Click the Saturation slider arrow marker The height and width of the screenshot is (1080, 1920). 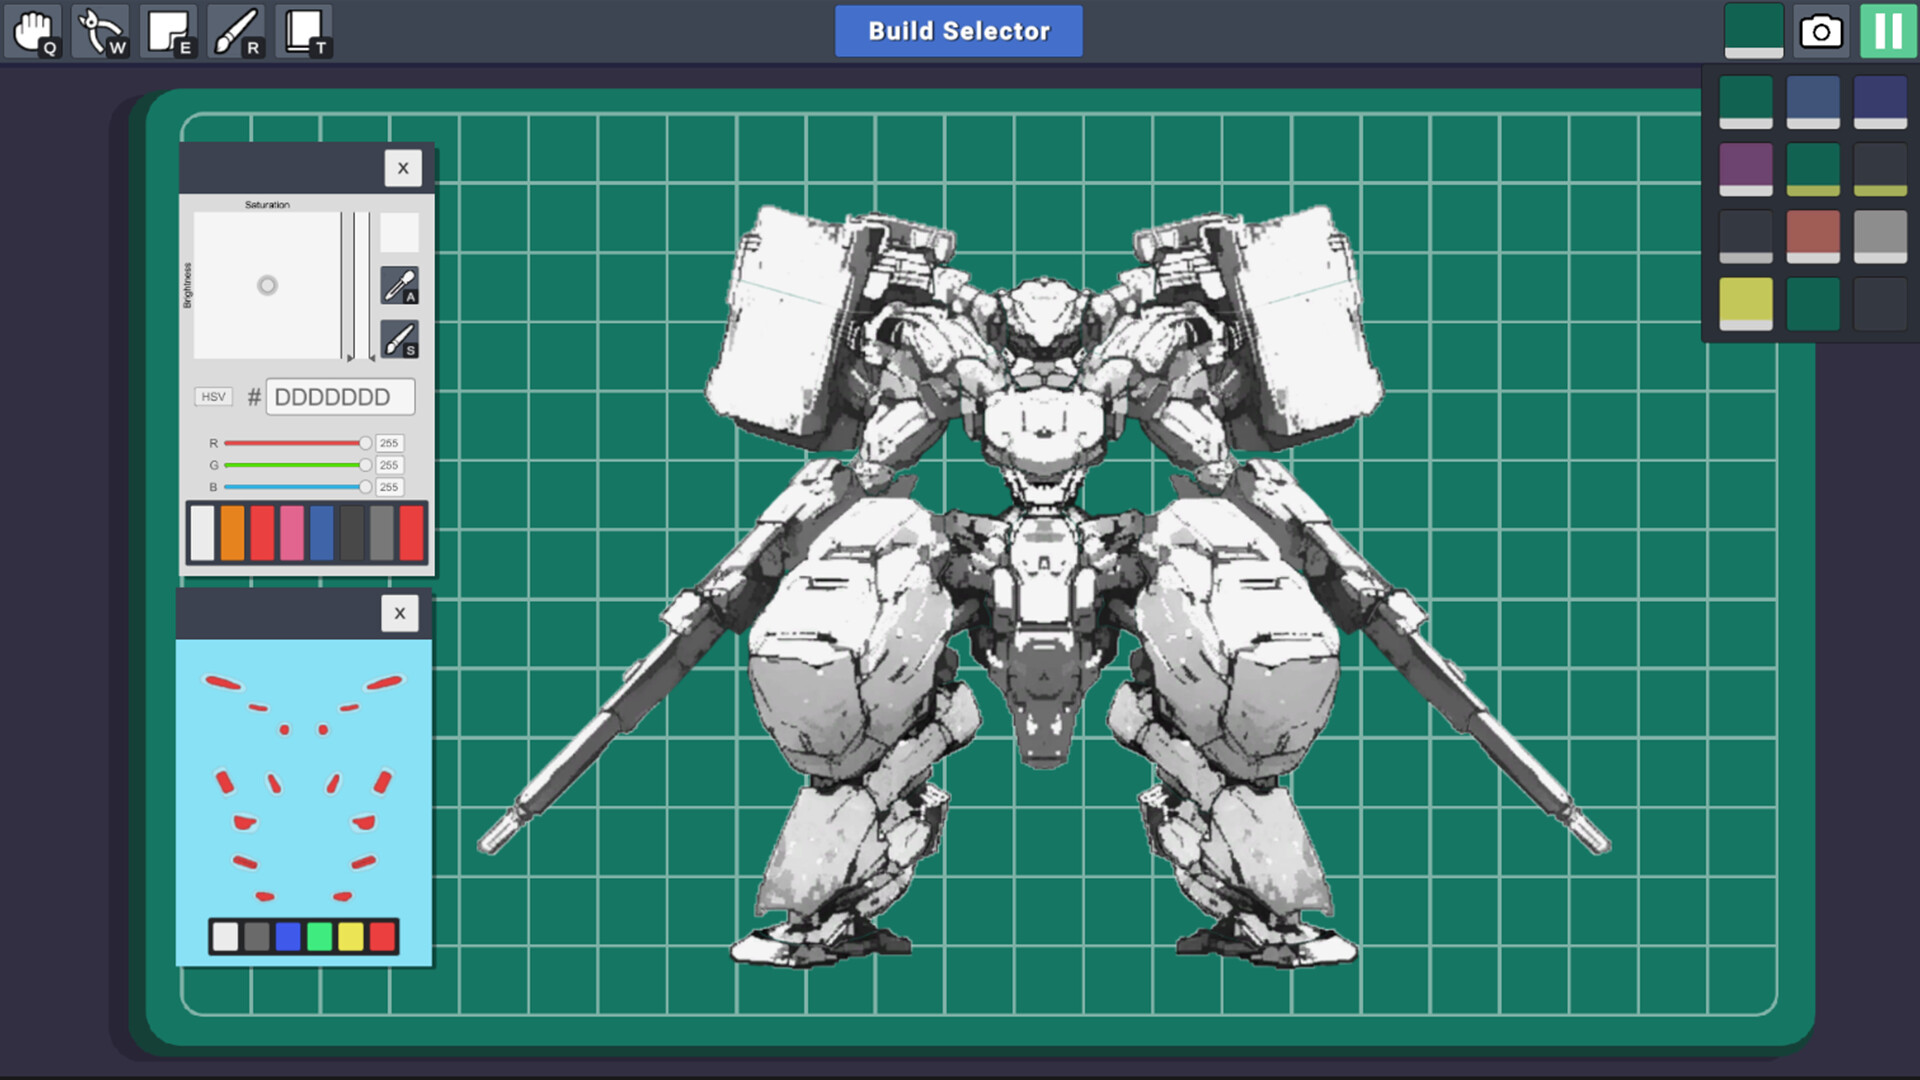(350, 357)
